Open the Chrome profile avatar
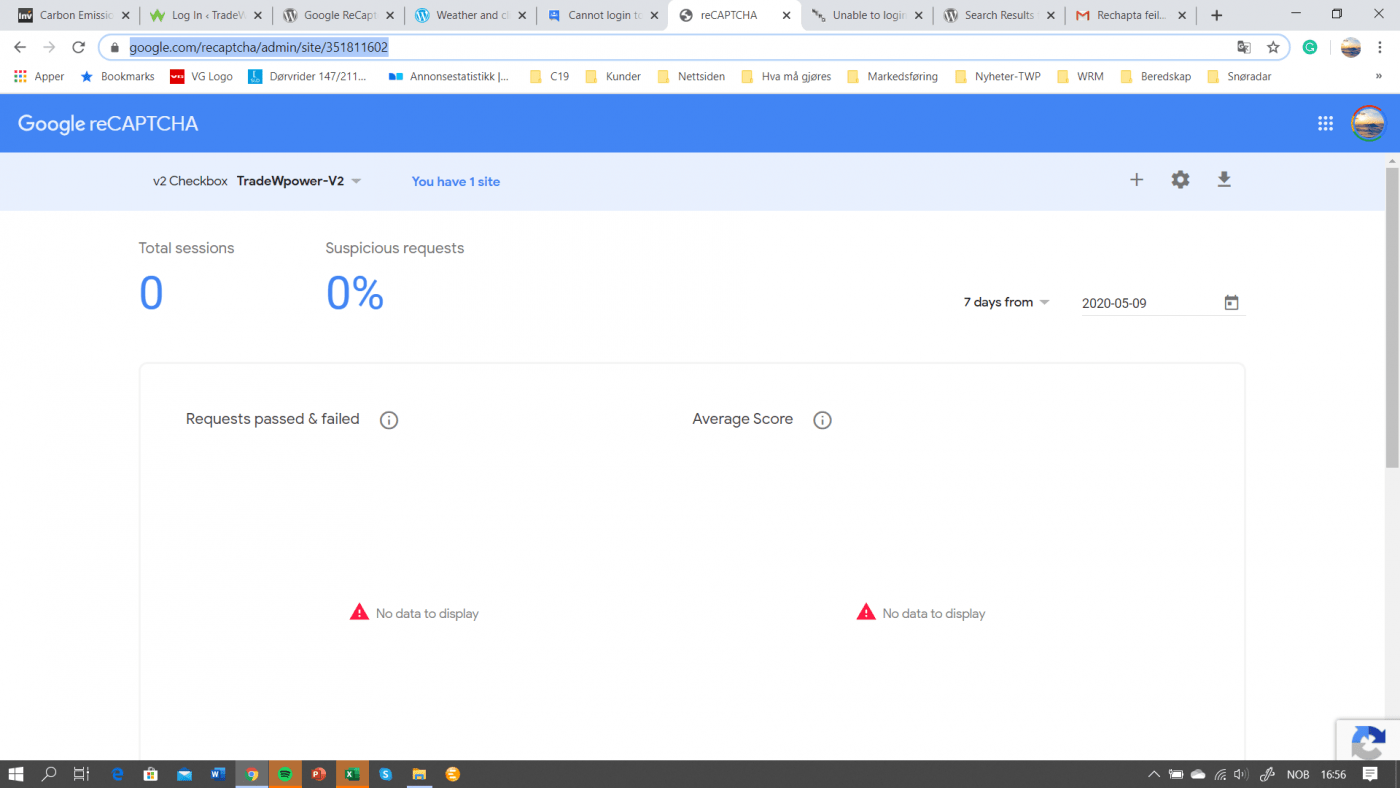Viewport: 1400px width, 788px height. point(1351,47)
